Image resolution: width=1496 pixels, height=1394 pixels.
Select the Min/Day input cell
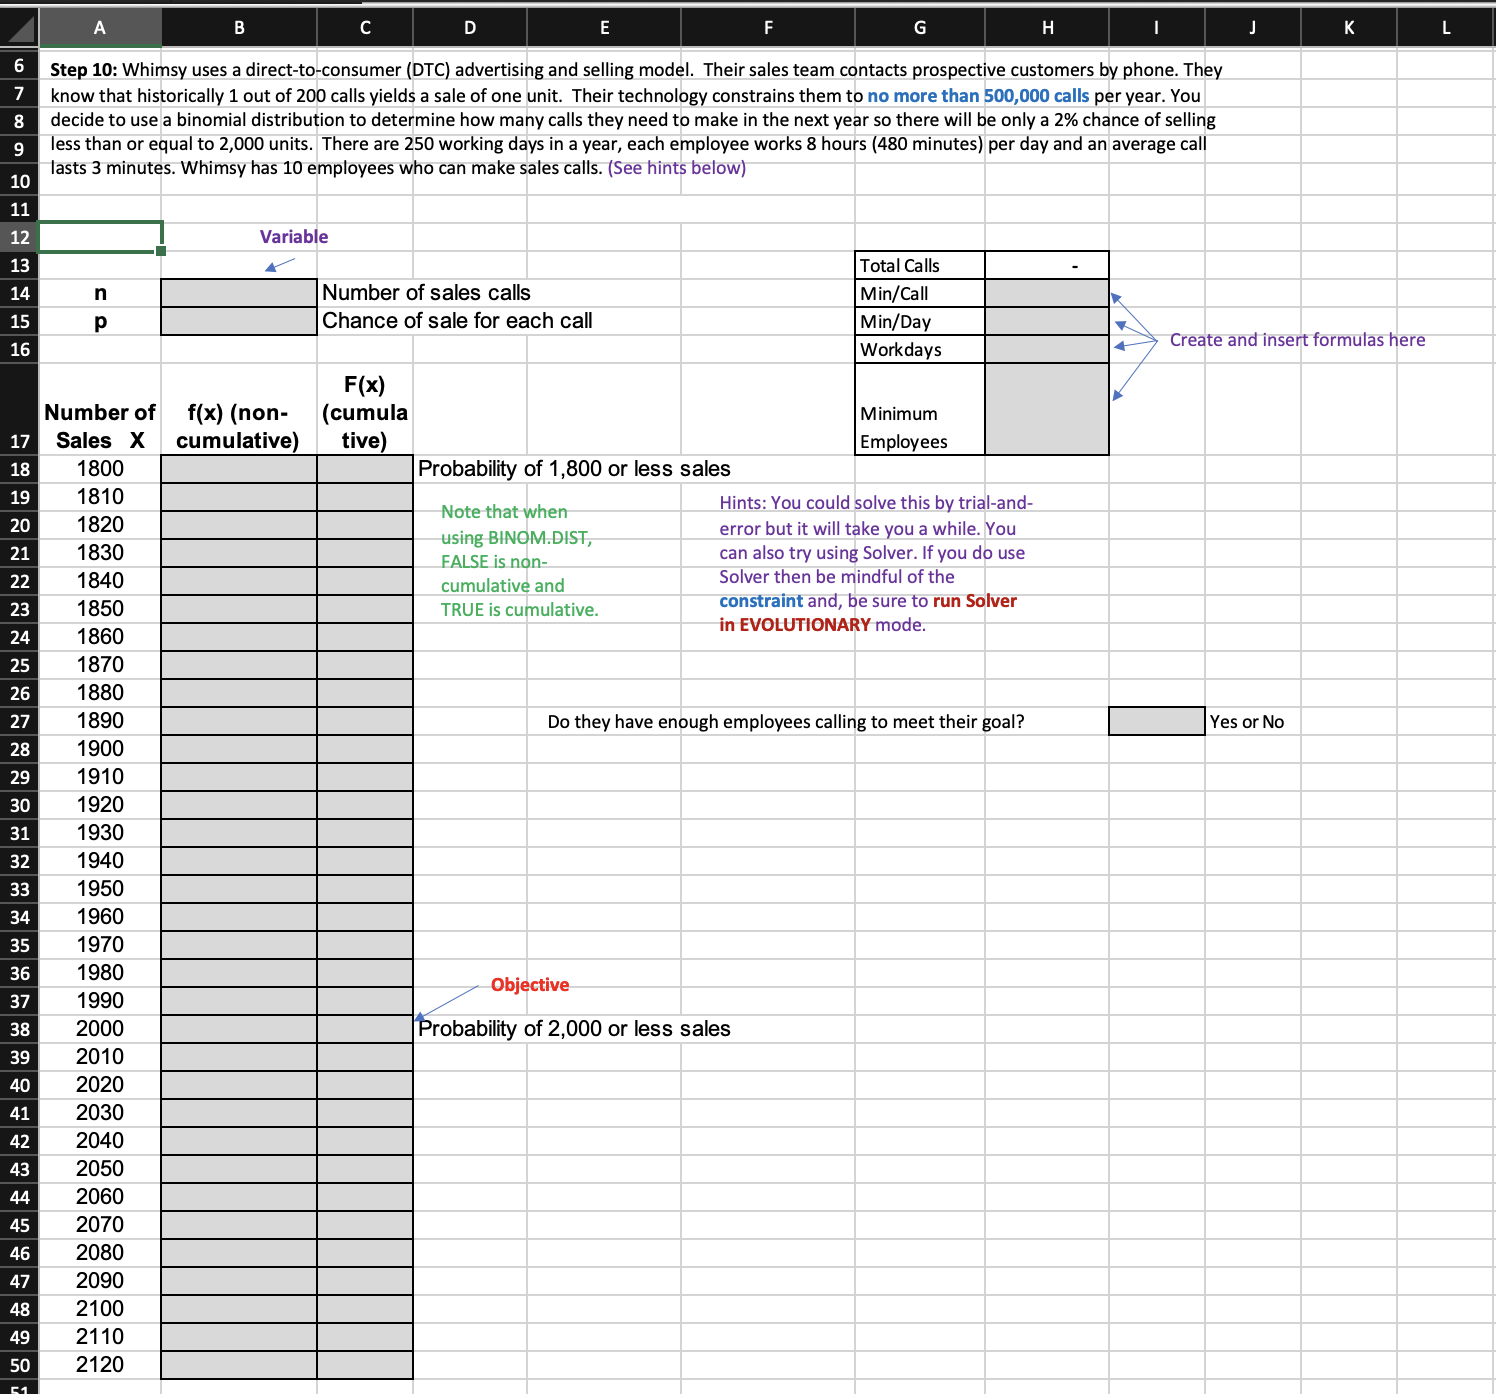1046,320
